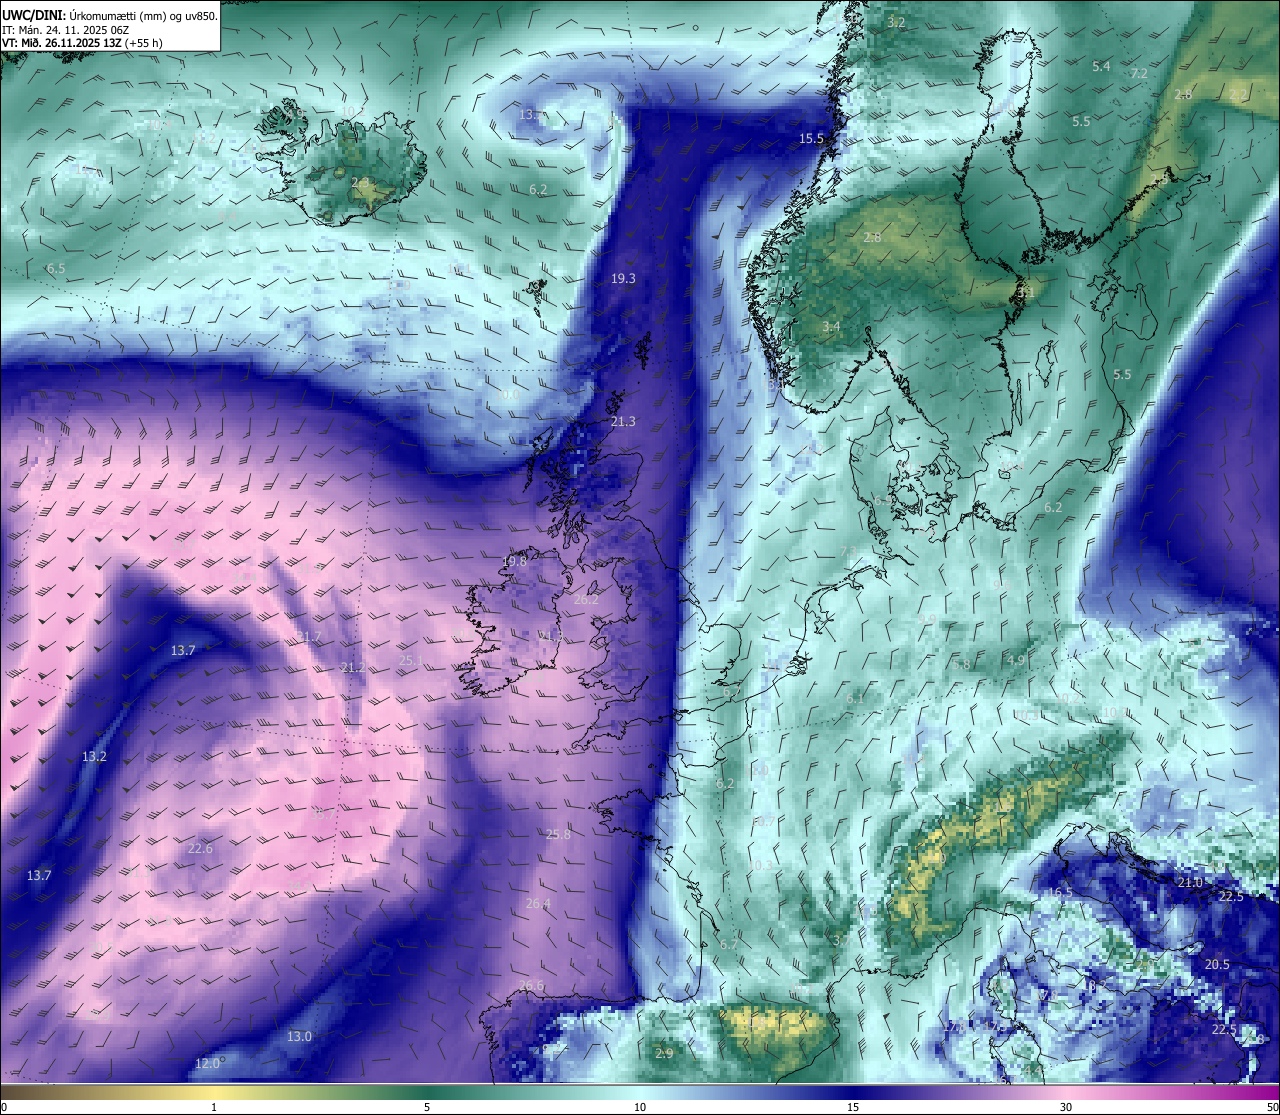This screenshot has width=1280, height=1115.
Task: Click the 16.5 value over northern Italy
Action: (1059, 893)
